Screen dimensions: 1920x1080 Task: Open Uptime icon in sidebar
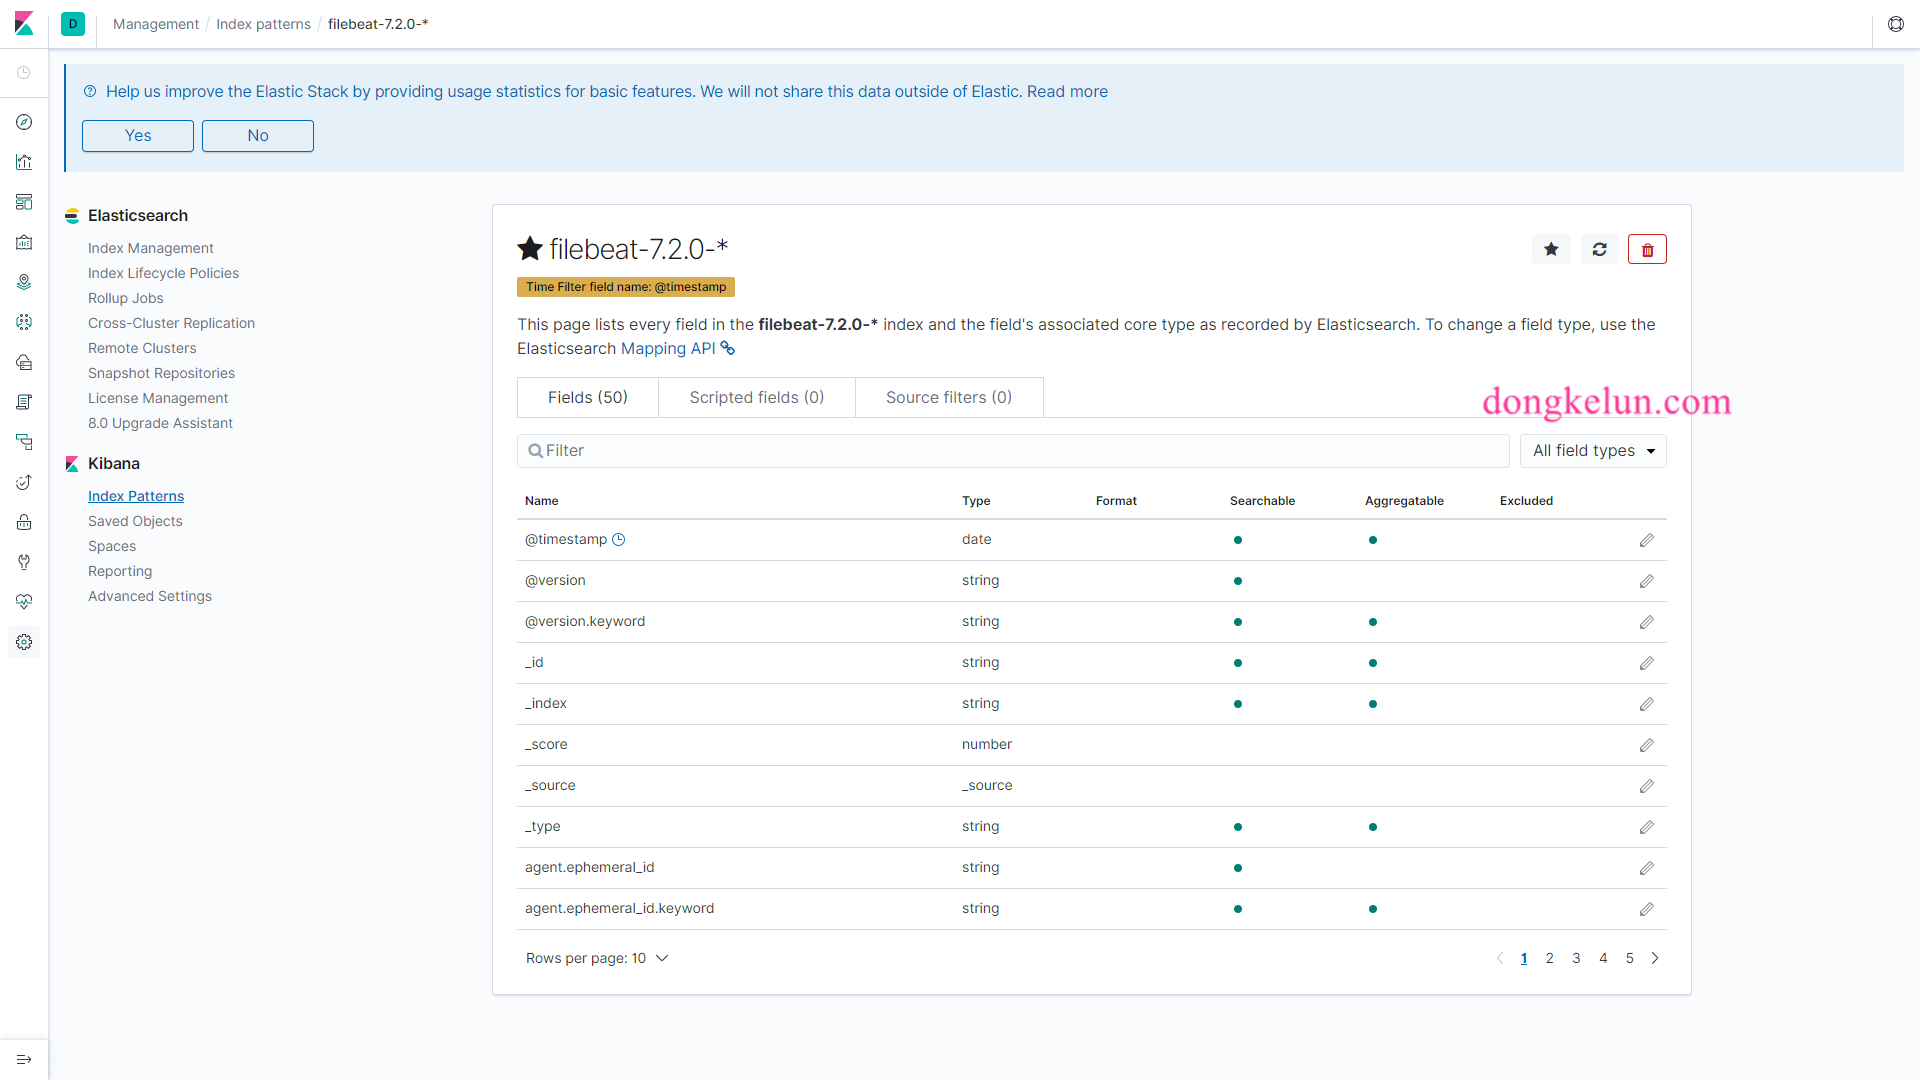24,482
